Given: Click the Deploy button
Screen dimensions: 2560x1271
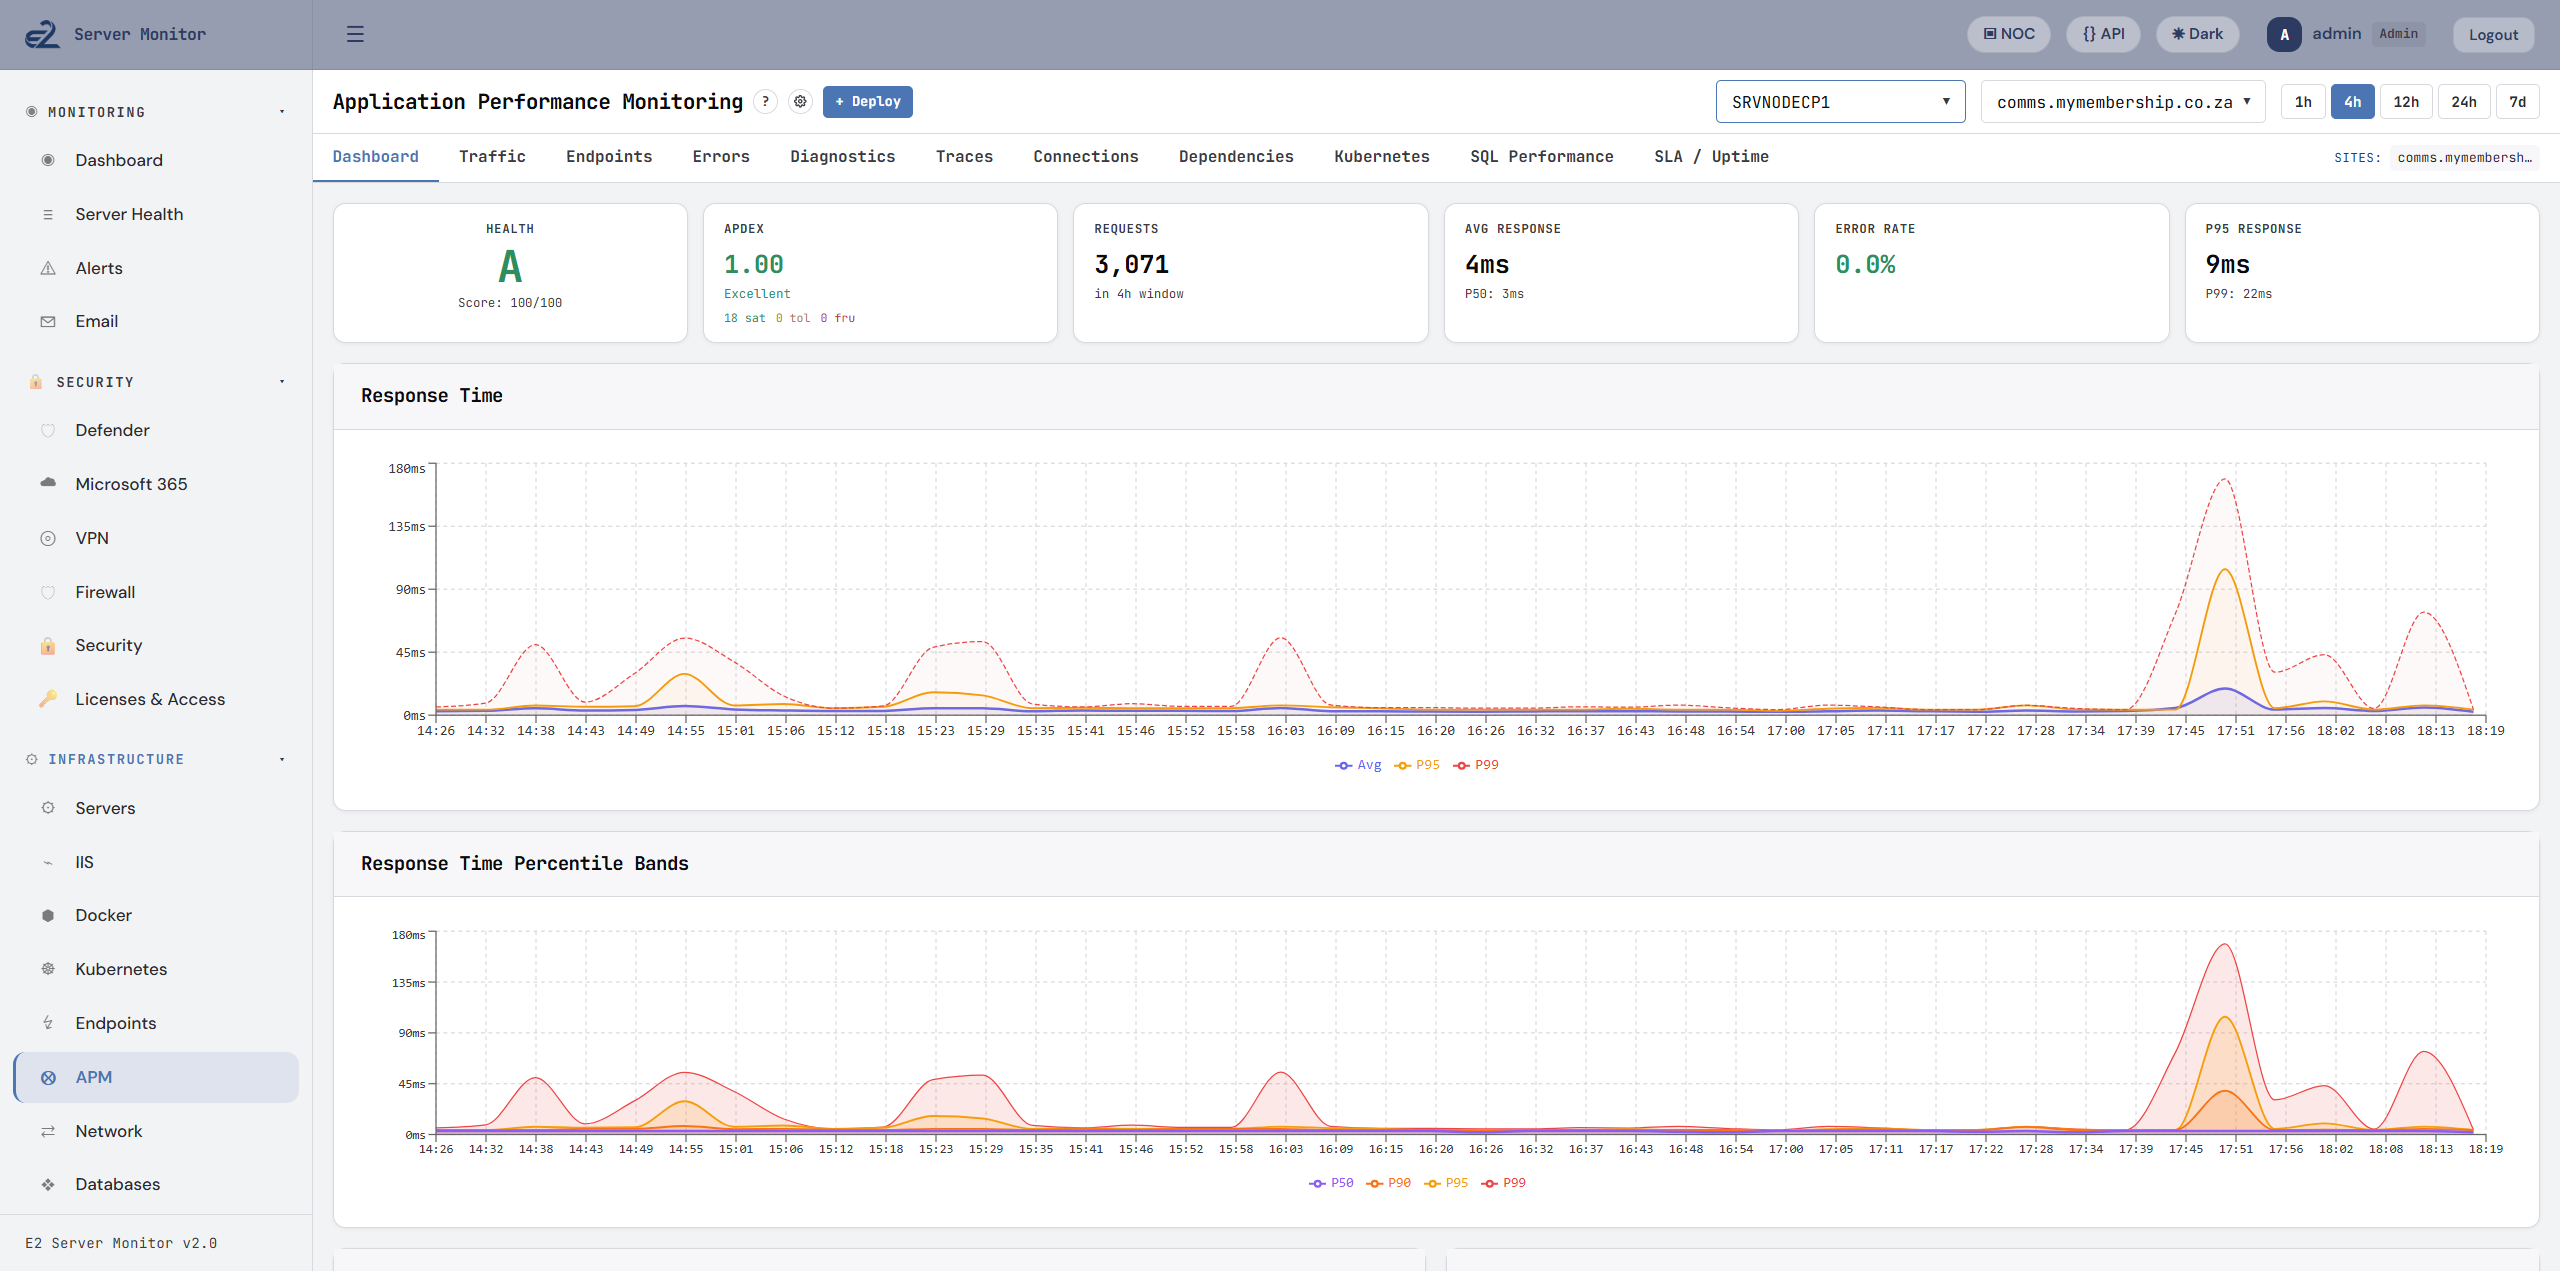Looking at the screenshot, I should [x=867, y=101].
